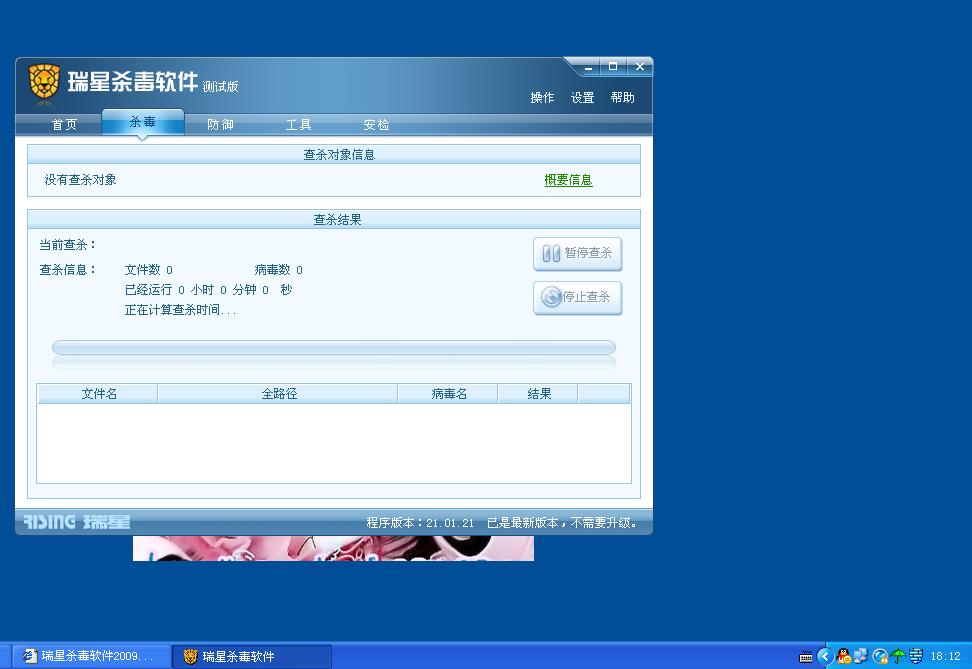Image resolution: width=972 pixels, height=669 pixels.
Task: Click the blue striped shield tray icon
Action: coord(916,656)
